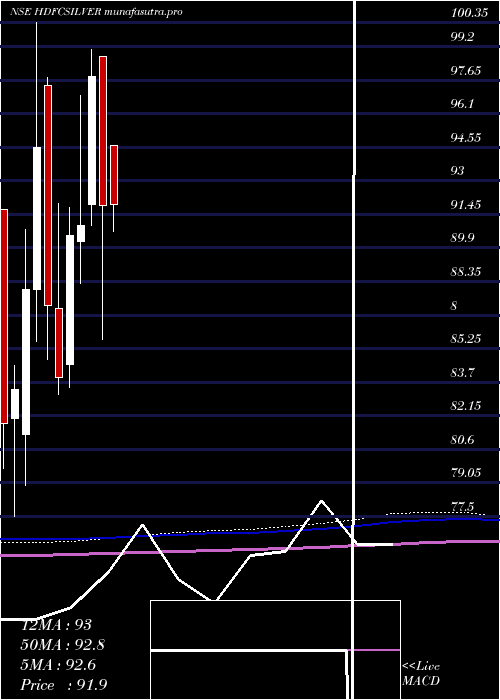Viewport: 500px width, 700px height.
Task: Click the NSE HDFCSILVER munafasutra.pro title text
Action: pyautogui.click(x=96, y=12)
